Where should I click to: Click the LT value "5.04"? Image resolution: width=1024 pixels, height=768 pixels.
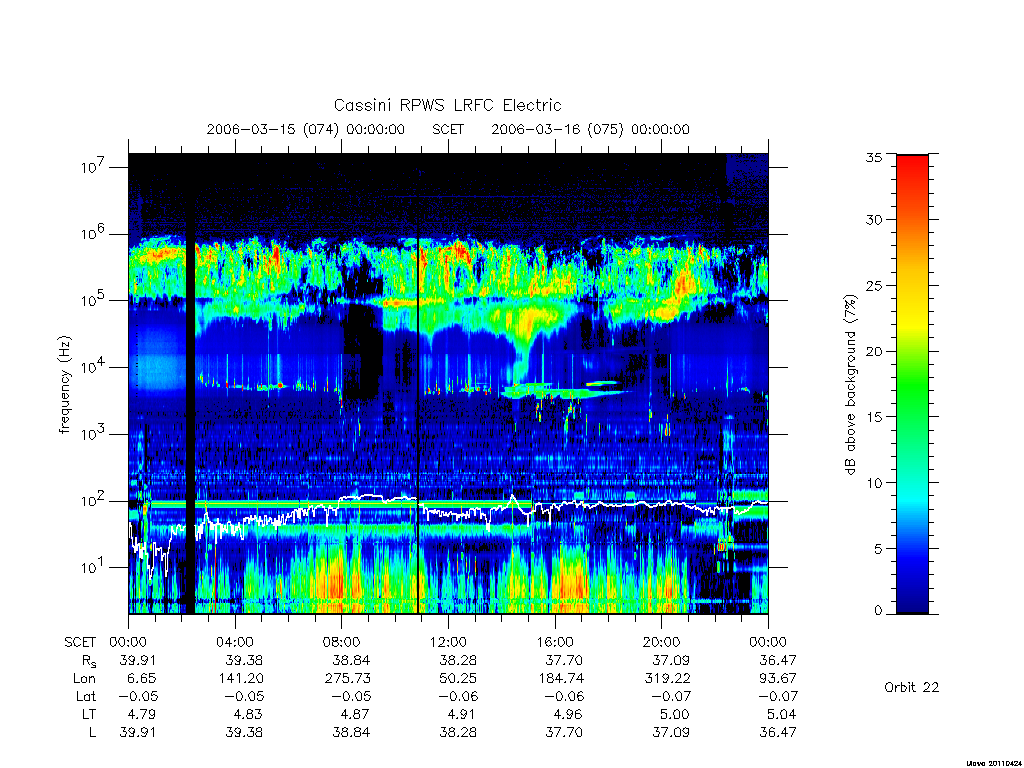pos(783,714)
